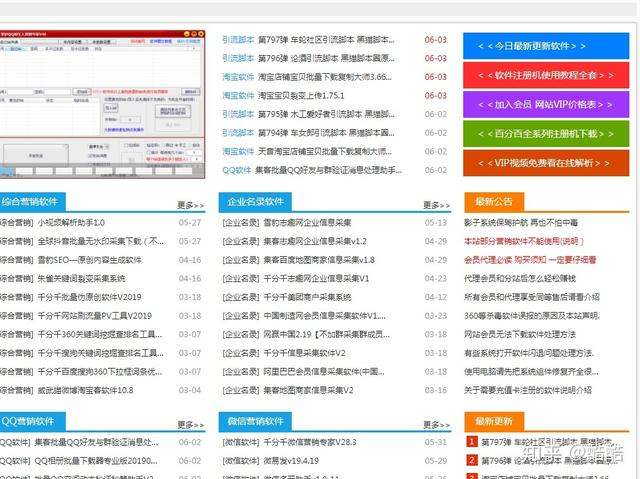Open the 综合营销软件 section header tab
Image resolution: width=640 pixels, height=479 pixels.
click(32, 202)
